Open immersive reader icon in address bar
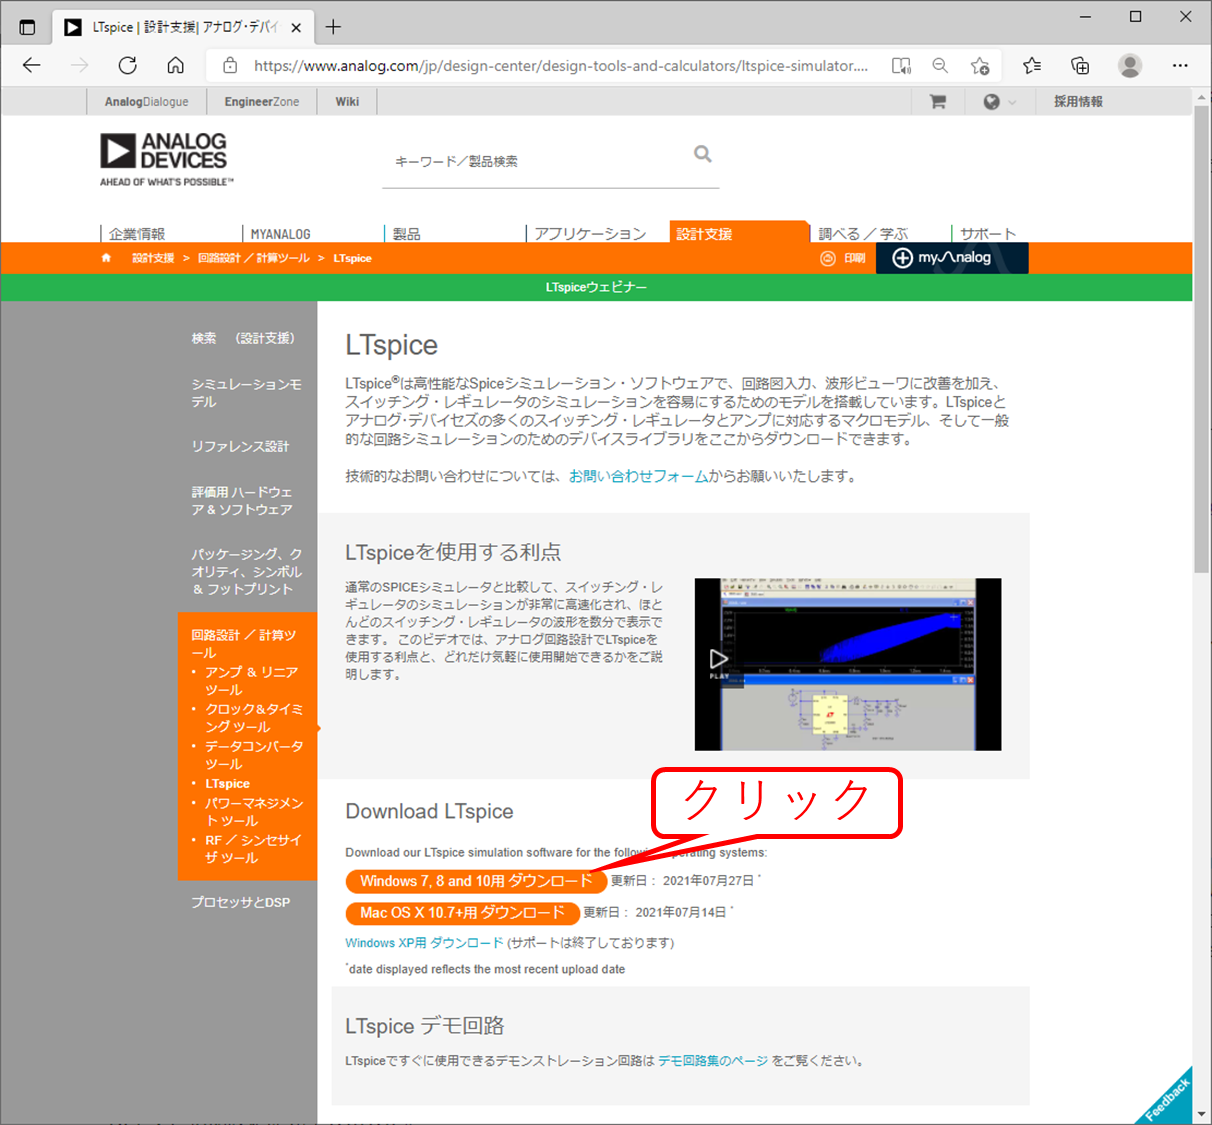This screenshot has width=1212, height=1125. tap(901, 66)
